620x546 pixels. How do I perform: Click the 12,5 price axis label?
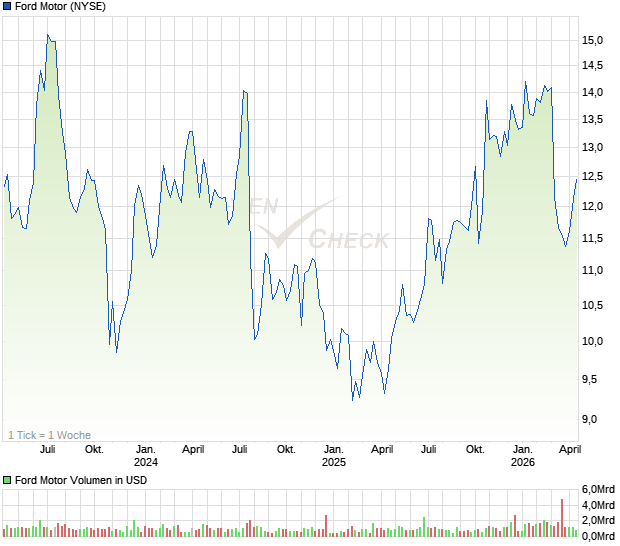pos(592,176)
